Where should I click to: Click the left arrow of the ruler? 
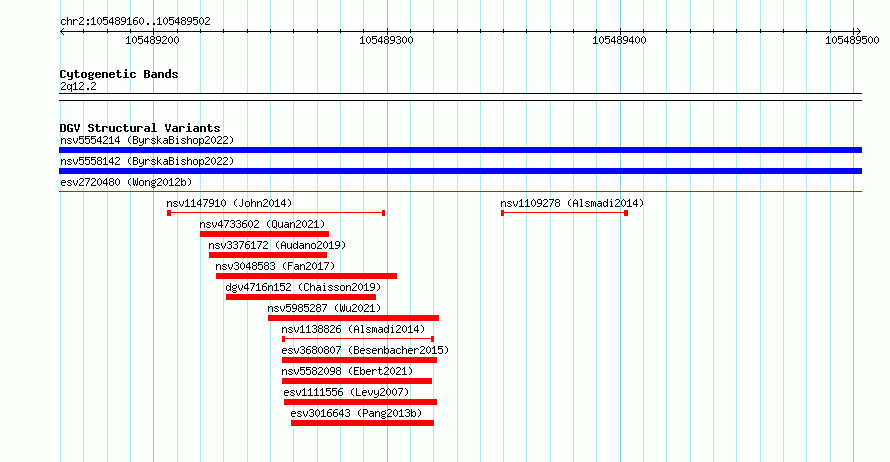tap(62, 31)
